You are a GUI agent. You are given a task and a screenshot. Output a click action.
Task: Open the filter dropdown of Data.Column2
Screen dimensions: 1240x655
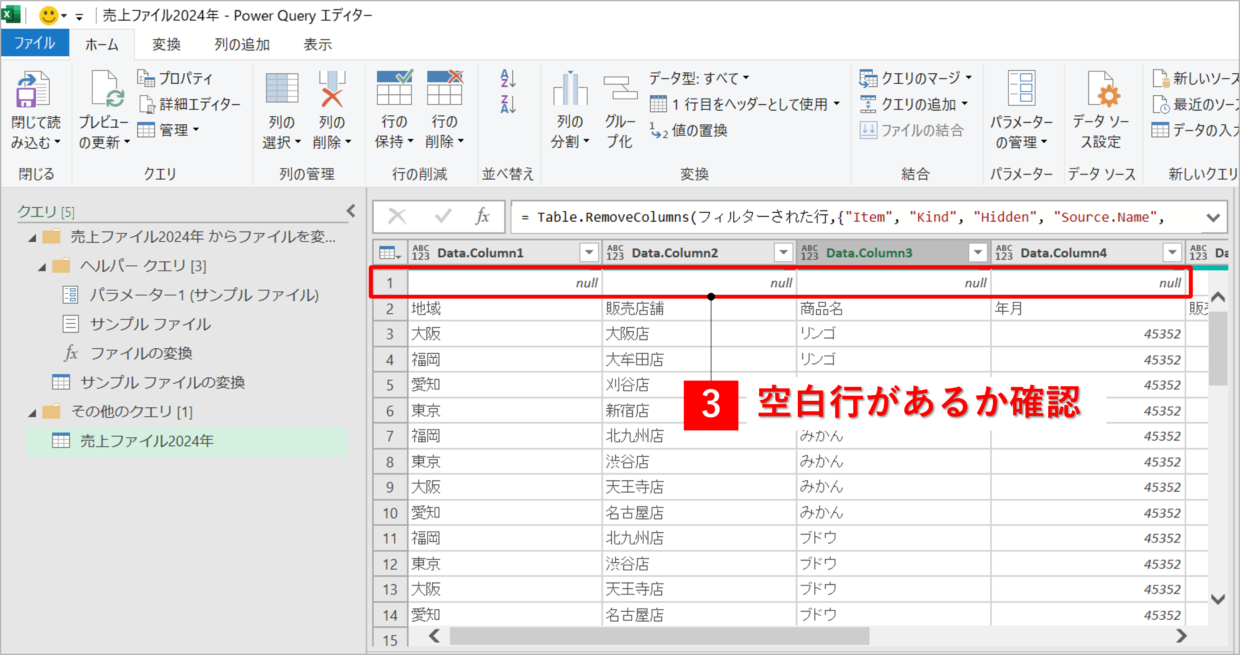pos(784,254)
